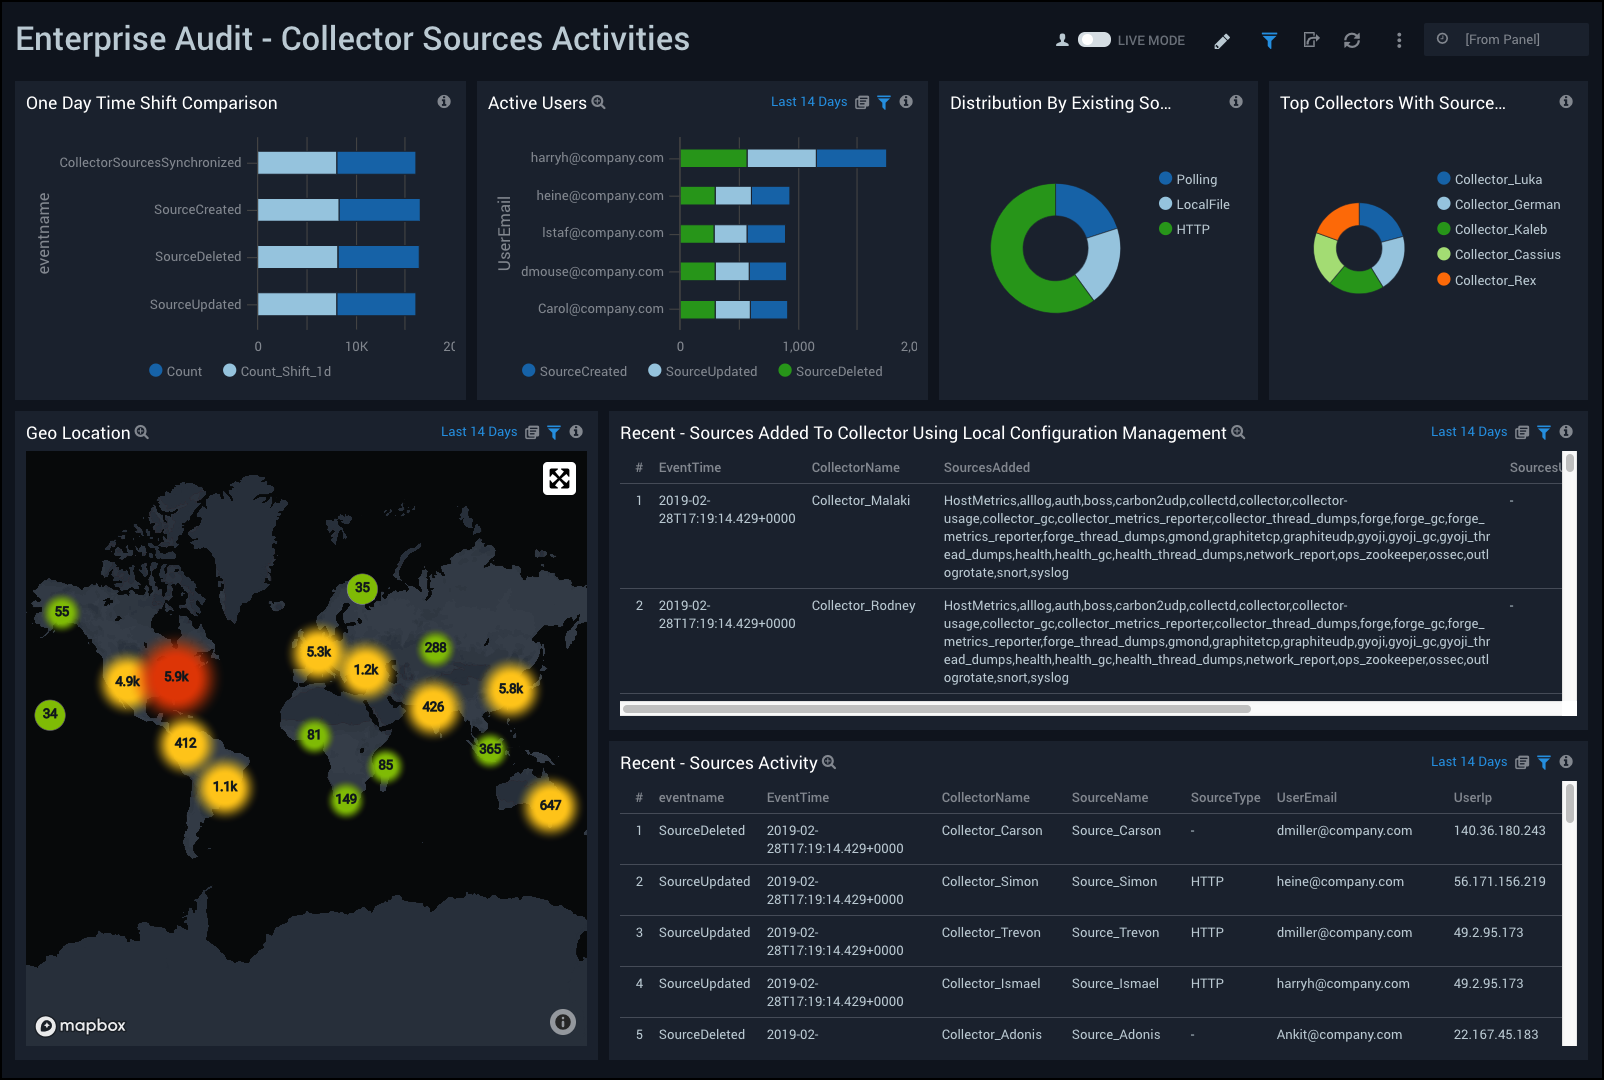The image size is (1604, 1080).
Task: Open dashboard filter funnel in top toolbar
Action: point(1269,41)
